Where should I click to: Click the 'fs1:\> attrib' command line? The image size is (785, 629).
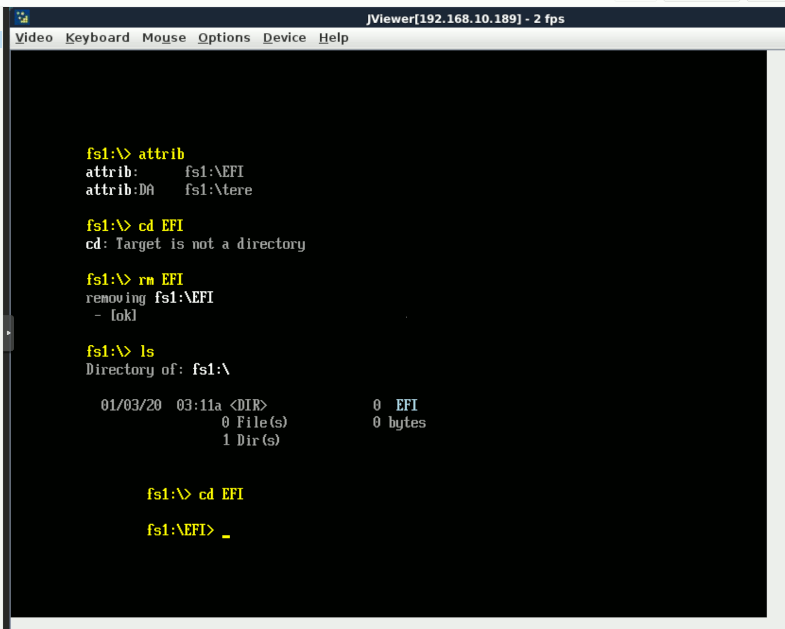tap(135, 154)
